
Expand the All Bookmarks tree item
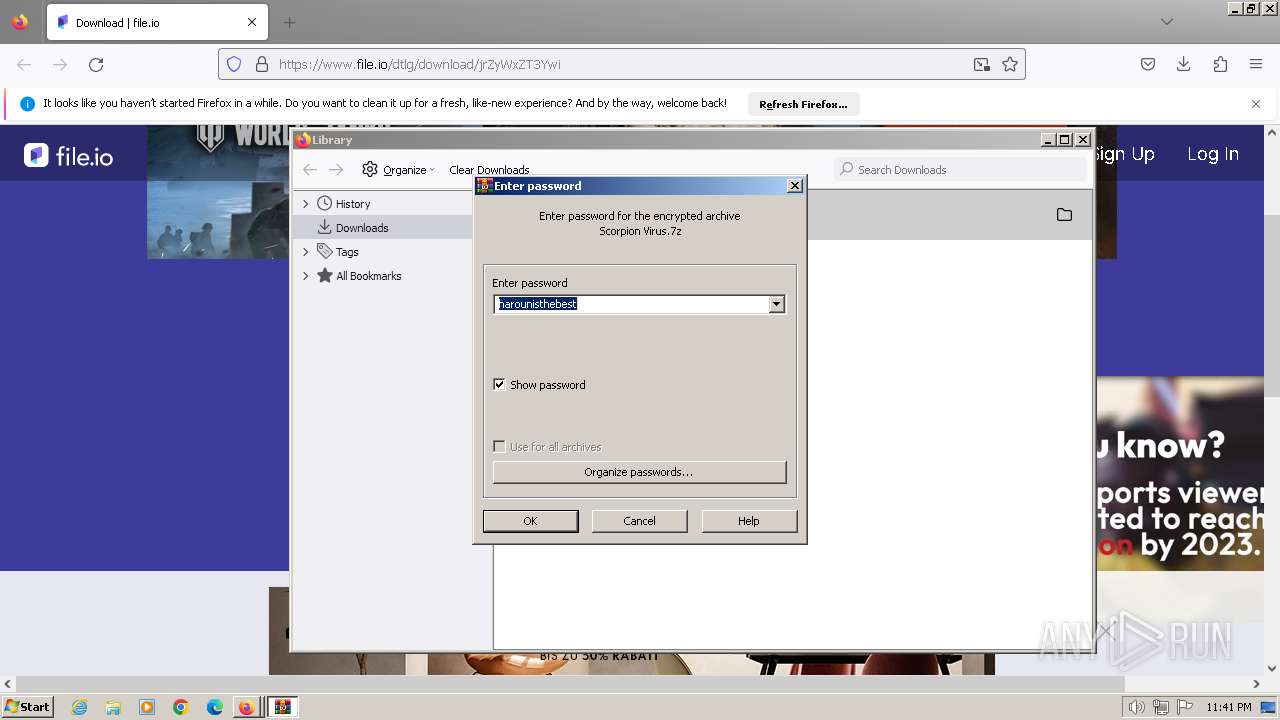coord(306,276)
